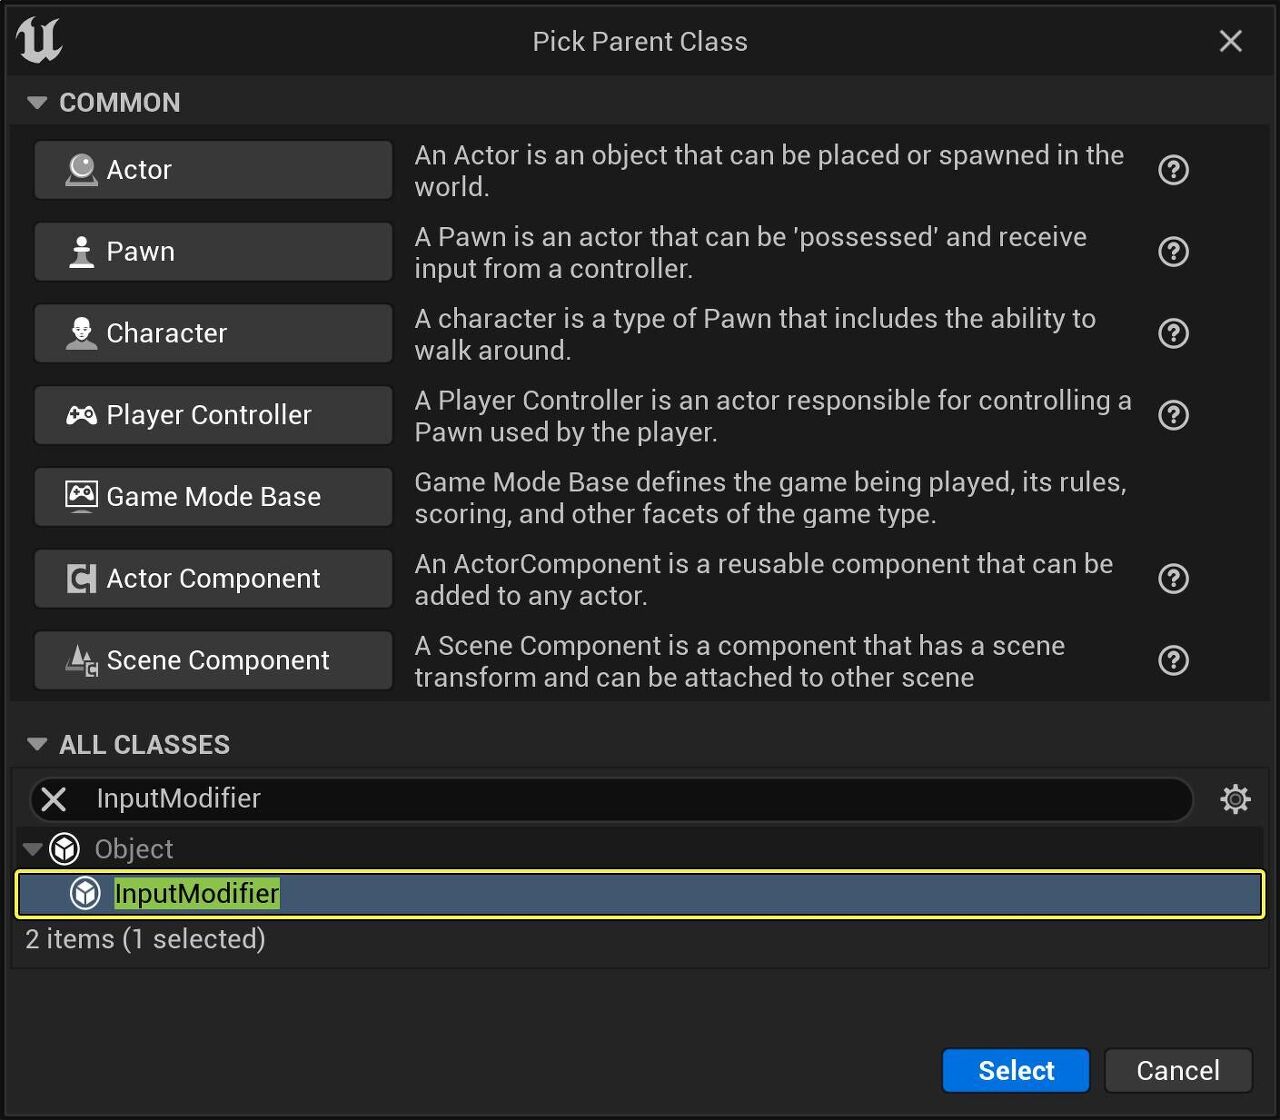
Task: Open help for Player Controller class
Action: (1173, 415)
